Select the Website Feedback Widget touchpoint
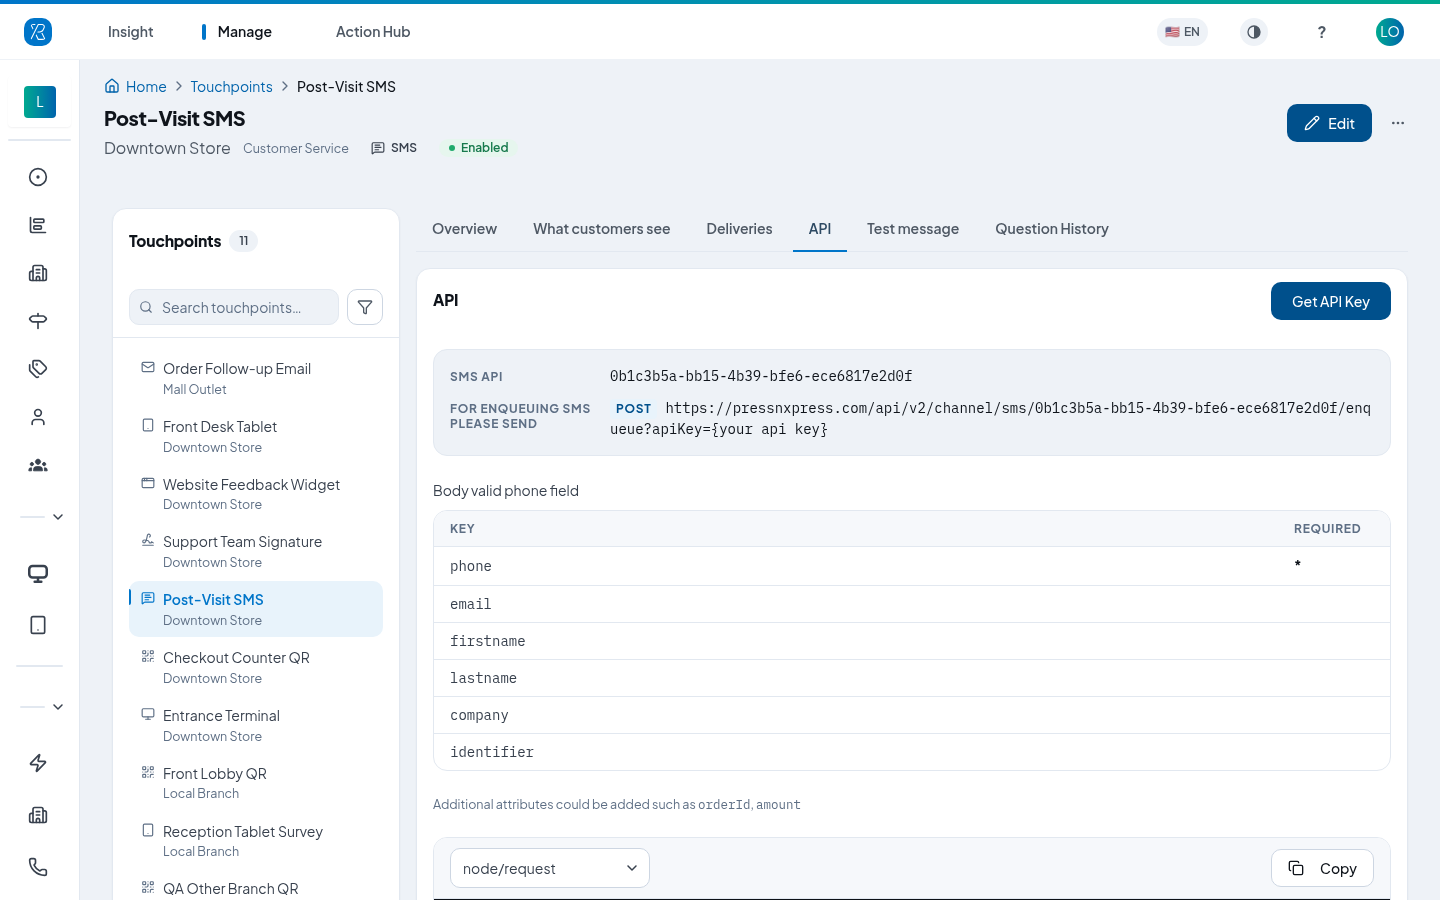The image size is (1440, 900). tap(256, 494)
